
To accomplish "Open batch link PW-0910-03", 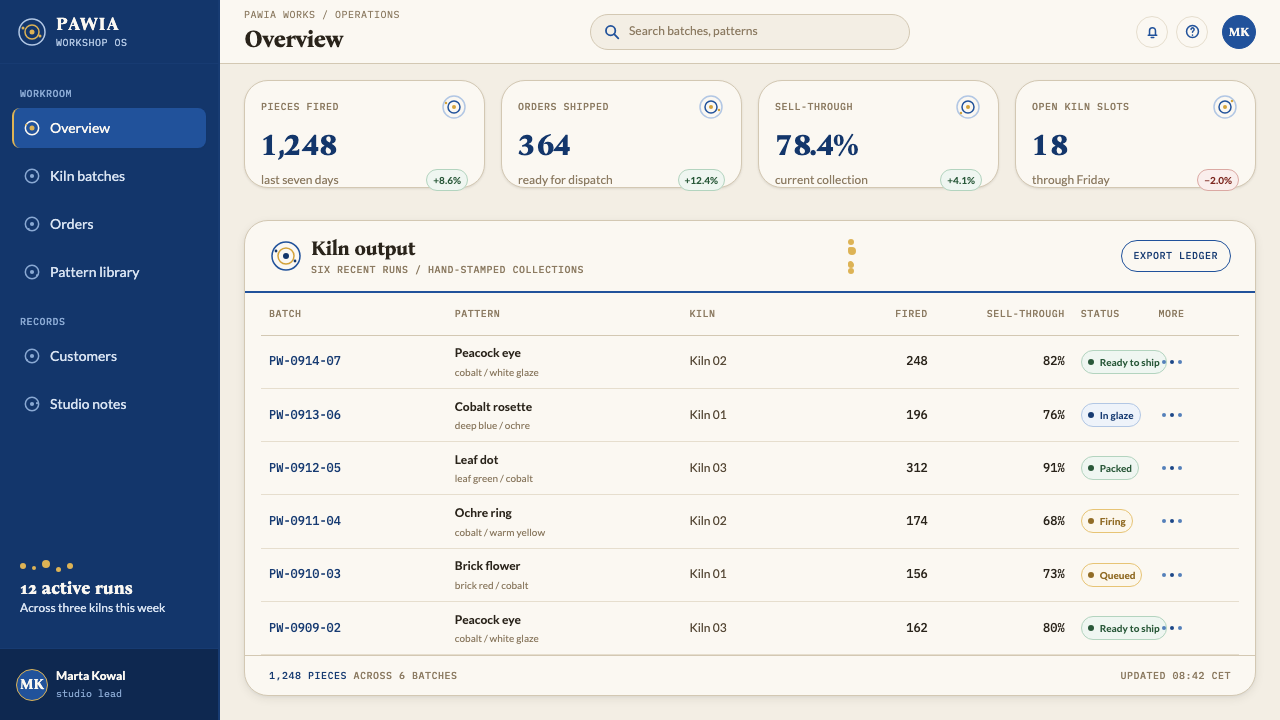I will point(305,574).
